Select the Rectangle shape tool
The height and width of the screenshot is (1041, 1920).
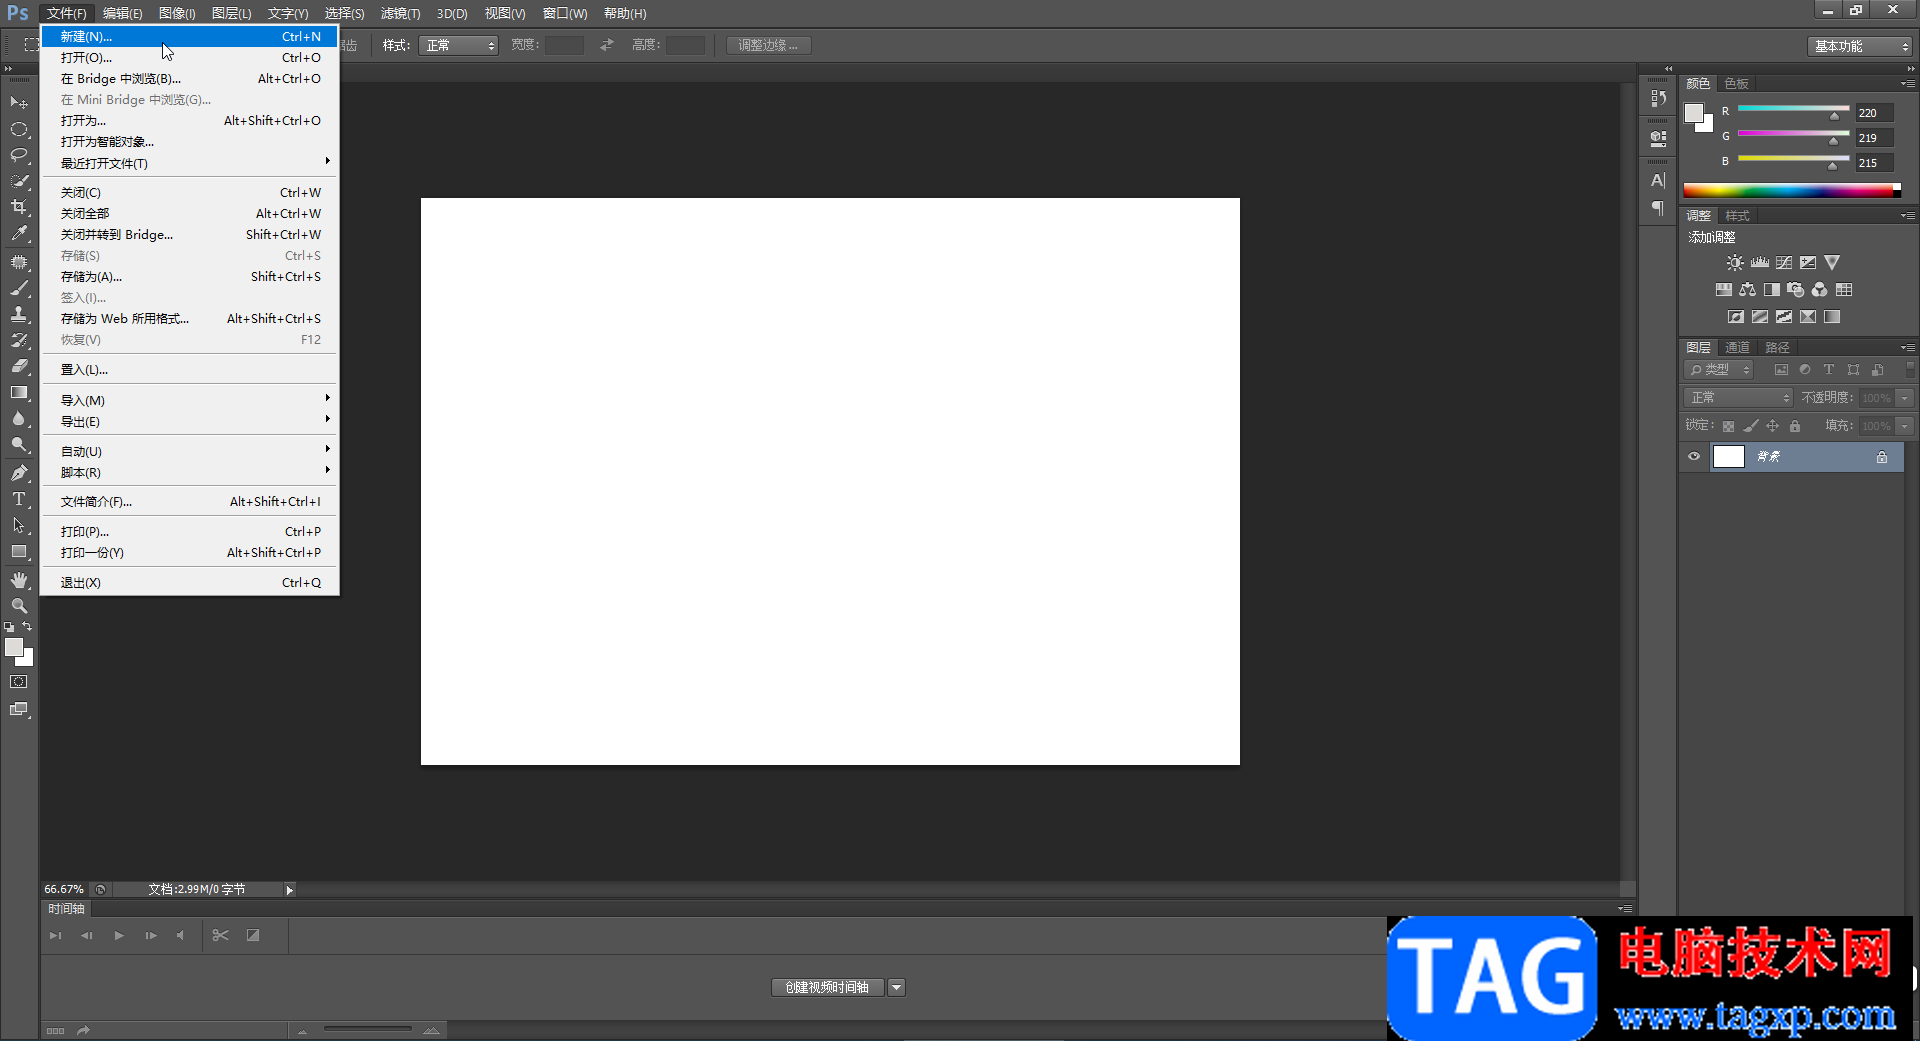(x=19, y=551)
